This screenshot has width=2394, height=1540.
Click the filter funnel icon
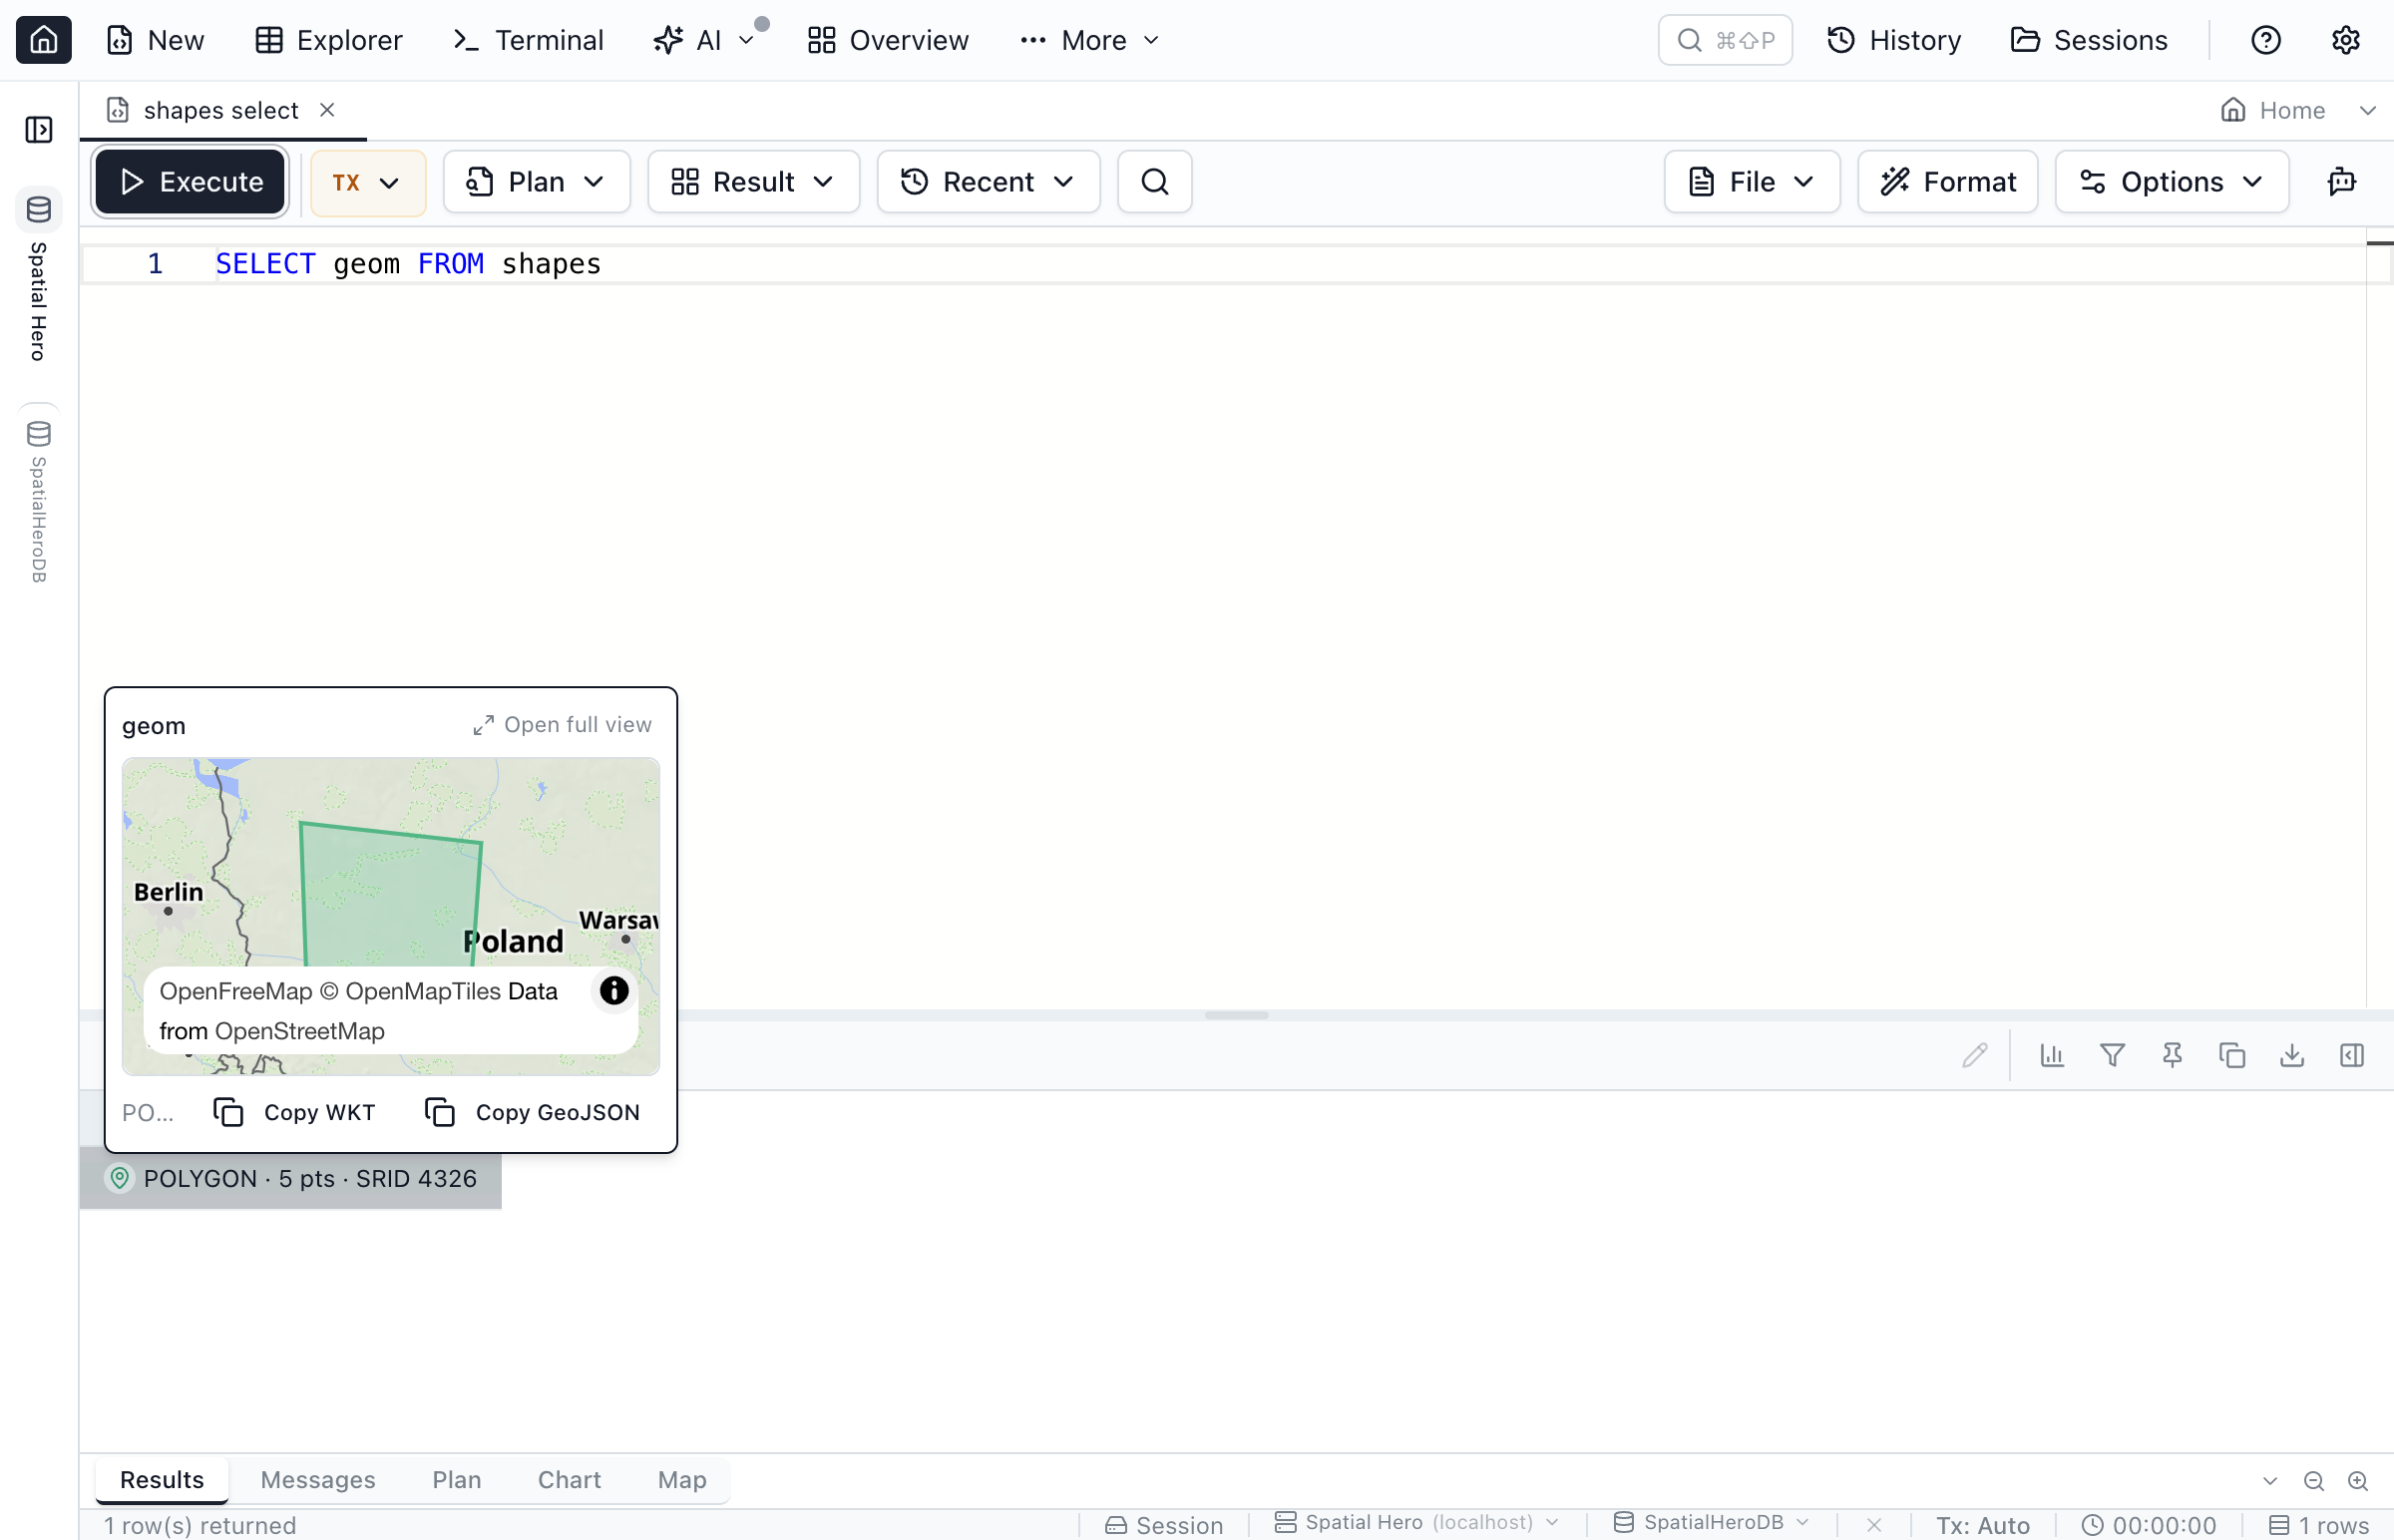pyautogui.click(x=2111, y=1055)
